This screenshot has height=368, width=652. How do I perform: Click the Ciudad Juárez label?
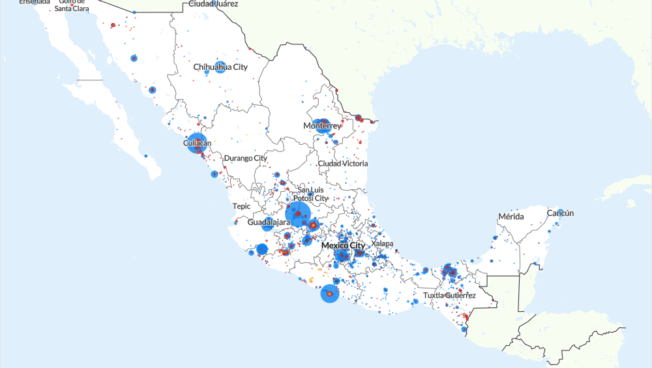213,4
